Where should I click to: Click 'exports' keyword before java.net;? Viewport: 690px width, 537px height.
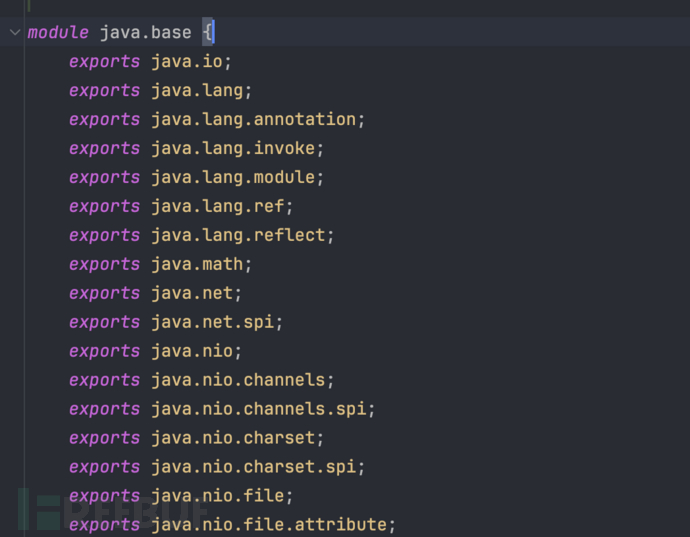[x=105, y=294]
